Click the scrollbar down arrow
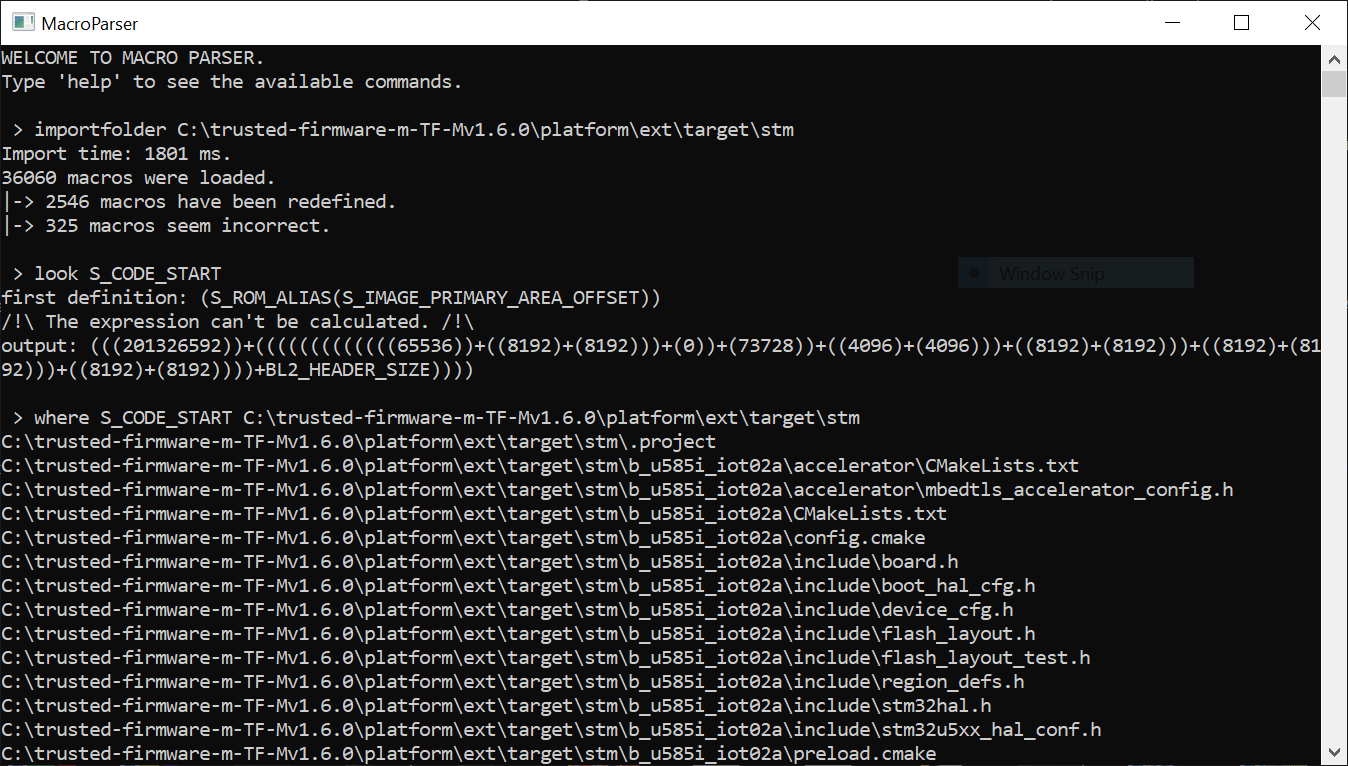 tap(1334, 751)
